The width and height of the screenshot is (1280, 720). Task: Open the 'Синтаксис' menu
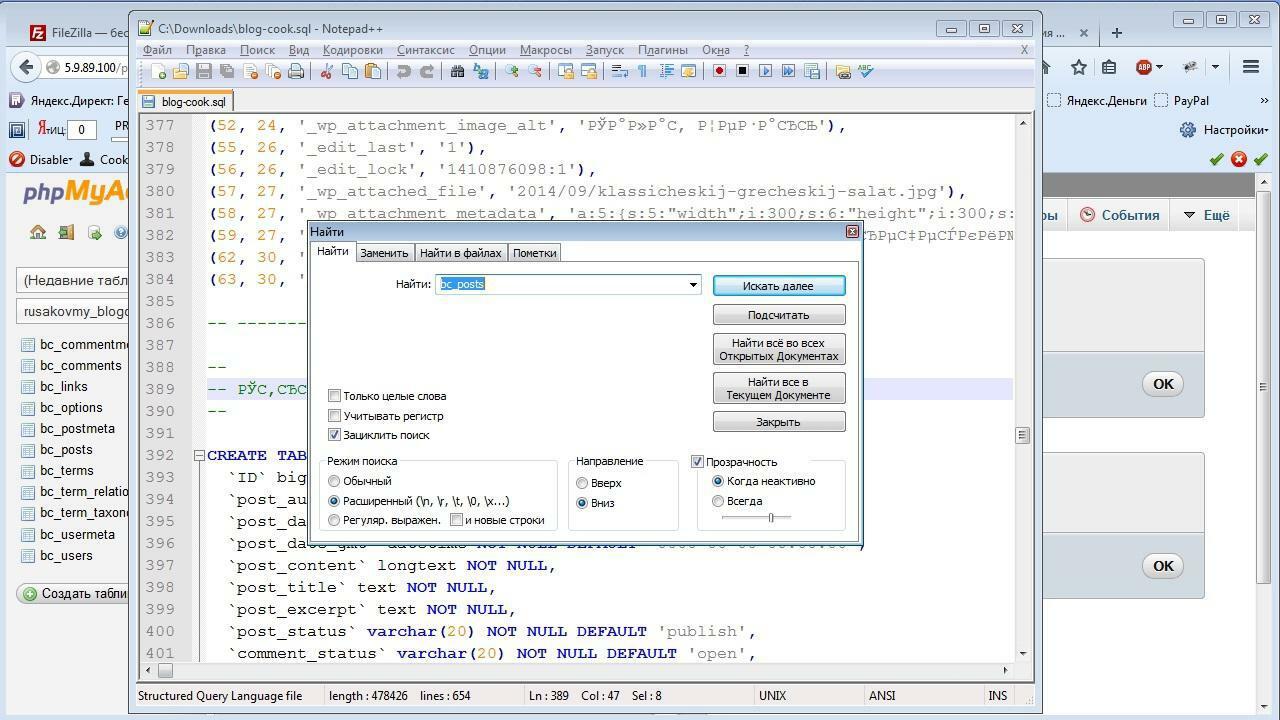(426, 49)
